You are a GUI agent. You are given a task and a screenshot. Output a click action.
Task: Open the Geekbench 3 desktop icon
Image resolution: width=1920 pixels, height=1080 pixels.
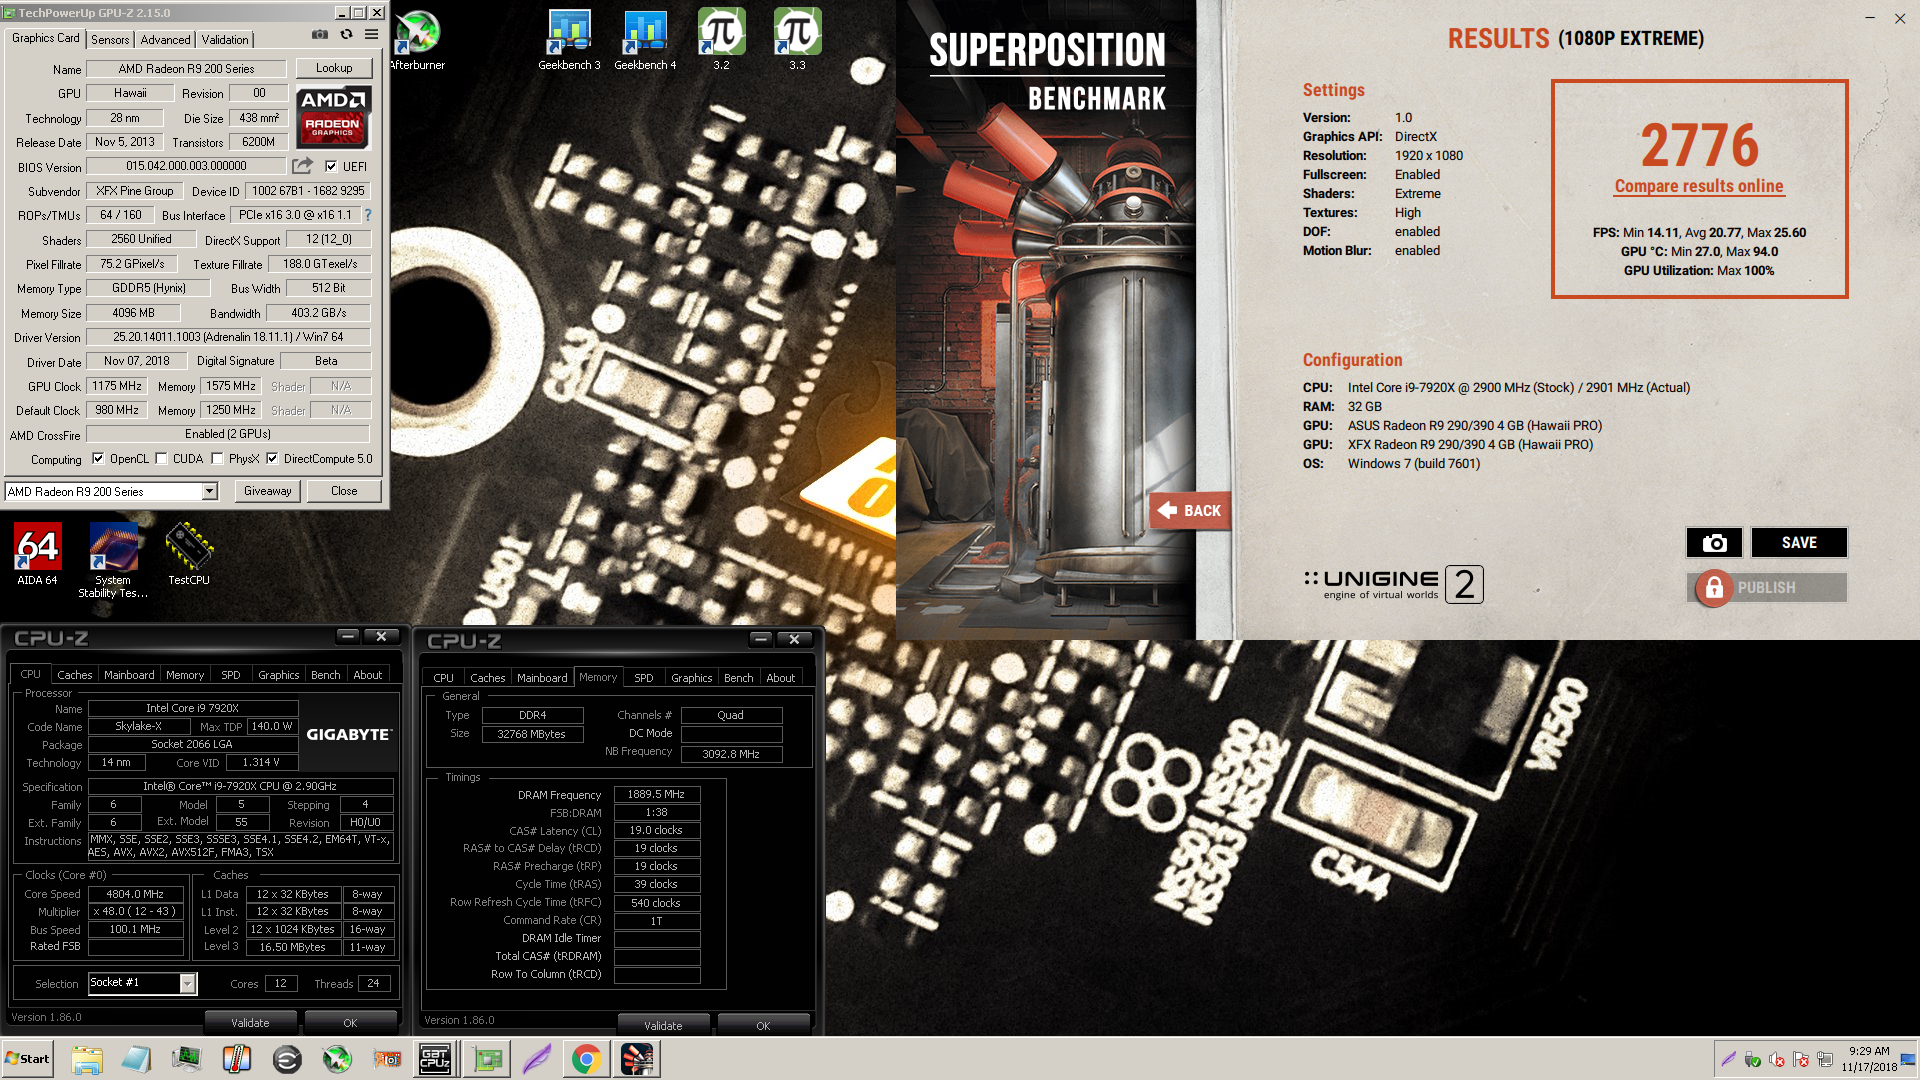coord(569,40)
